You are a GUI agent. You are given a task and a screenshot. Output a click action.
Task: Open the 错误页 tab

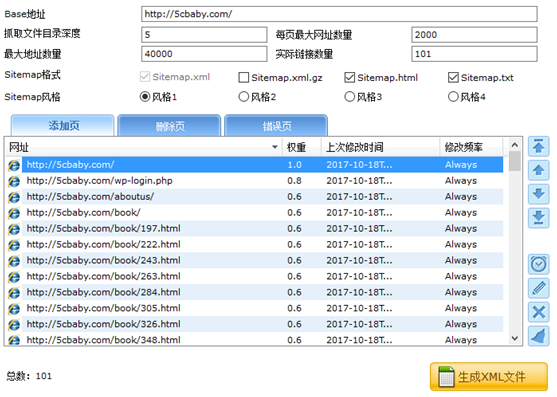[x=276, y=126]
